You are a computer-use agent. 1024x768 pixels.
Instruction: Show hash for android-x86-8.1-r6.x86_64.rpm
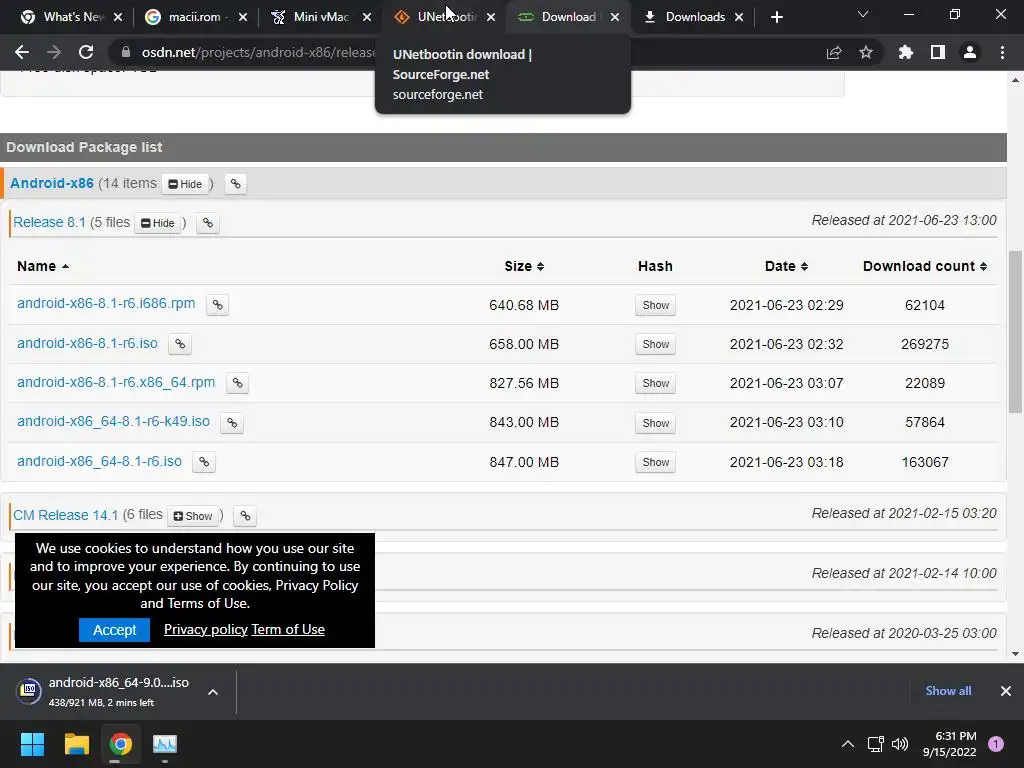[x=656, y=383]
